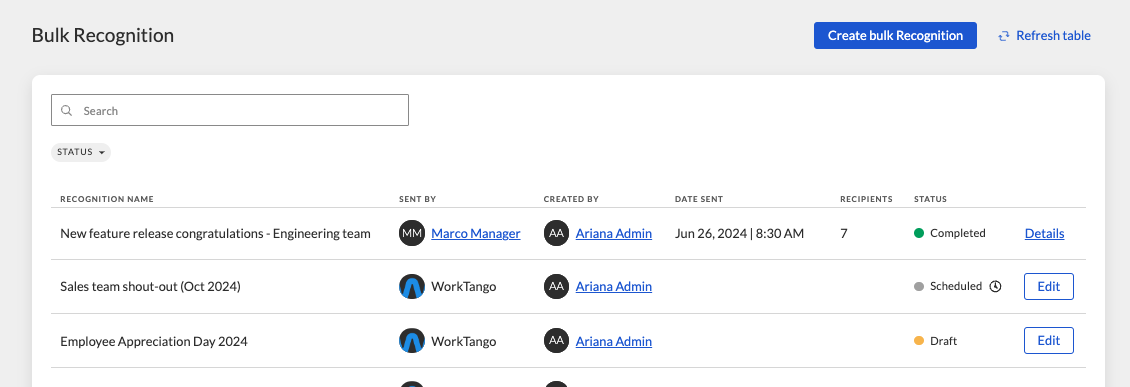
Task: Click the DATE SENT column header
Action: (x=699, y=199)
